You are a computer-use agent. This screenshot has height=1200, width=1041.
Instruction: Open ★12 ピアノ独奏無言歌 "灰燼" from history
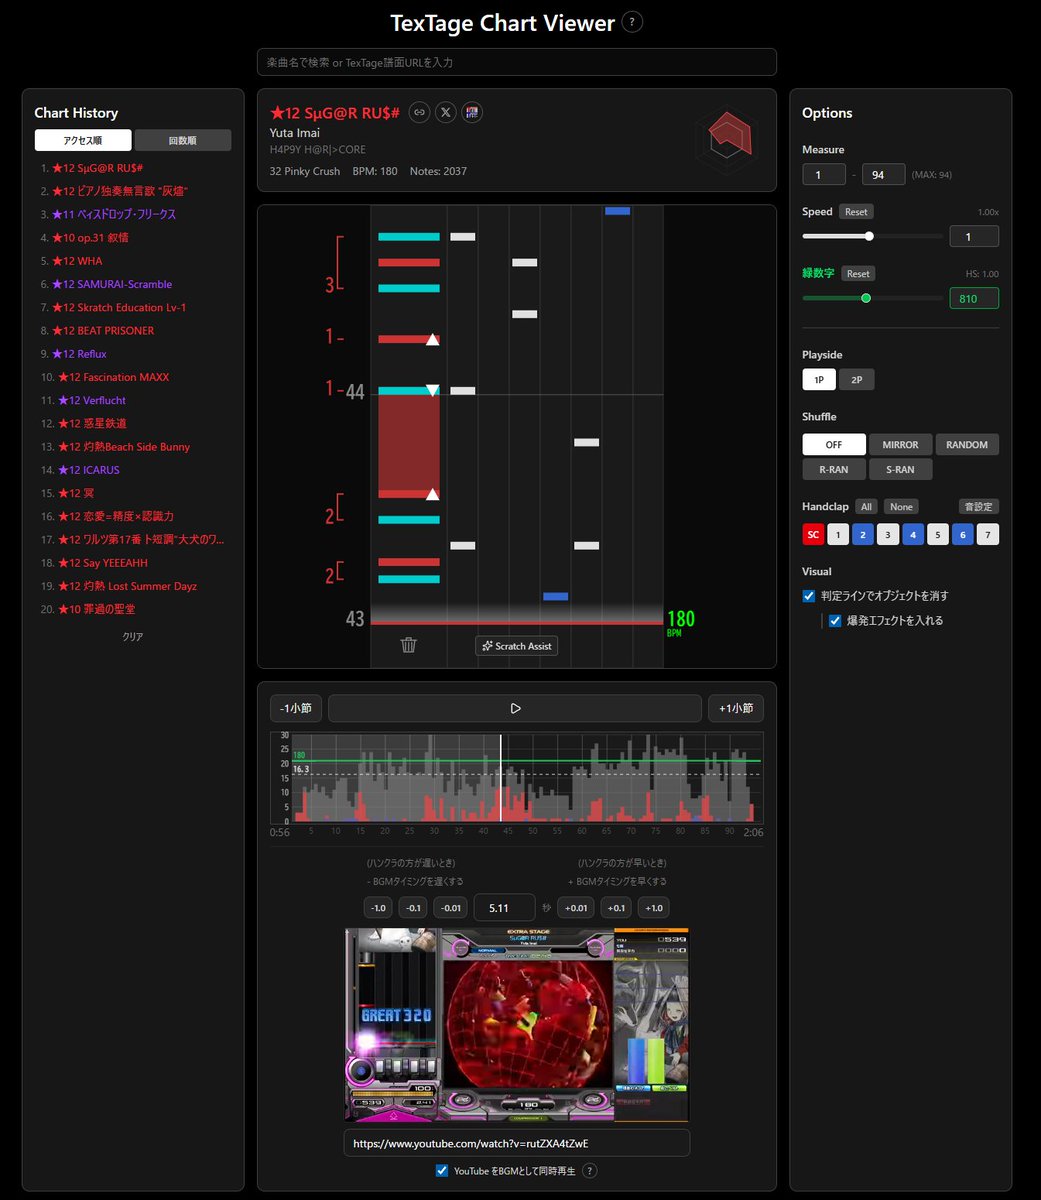point(122,191)
